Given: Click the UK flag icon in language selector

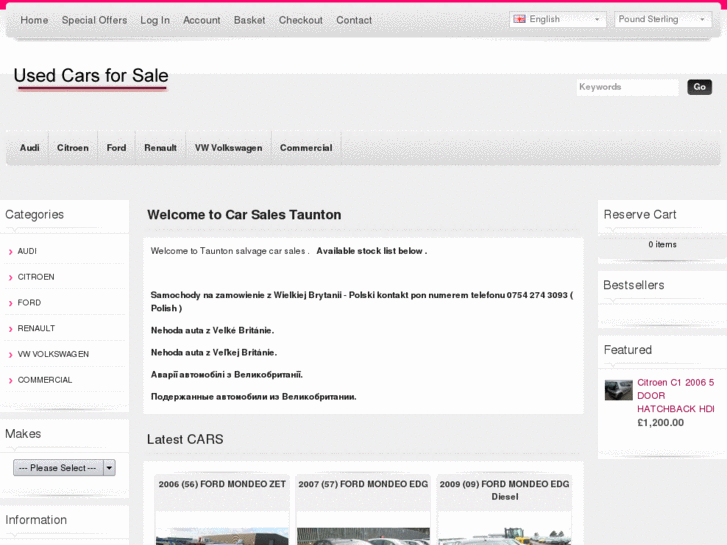Looking at the screenshot, I should [x=519, y=19].
